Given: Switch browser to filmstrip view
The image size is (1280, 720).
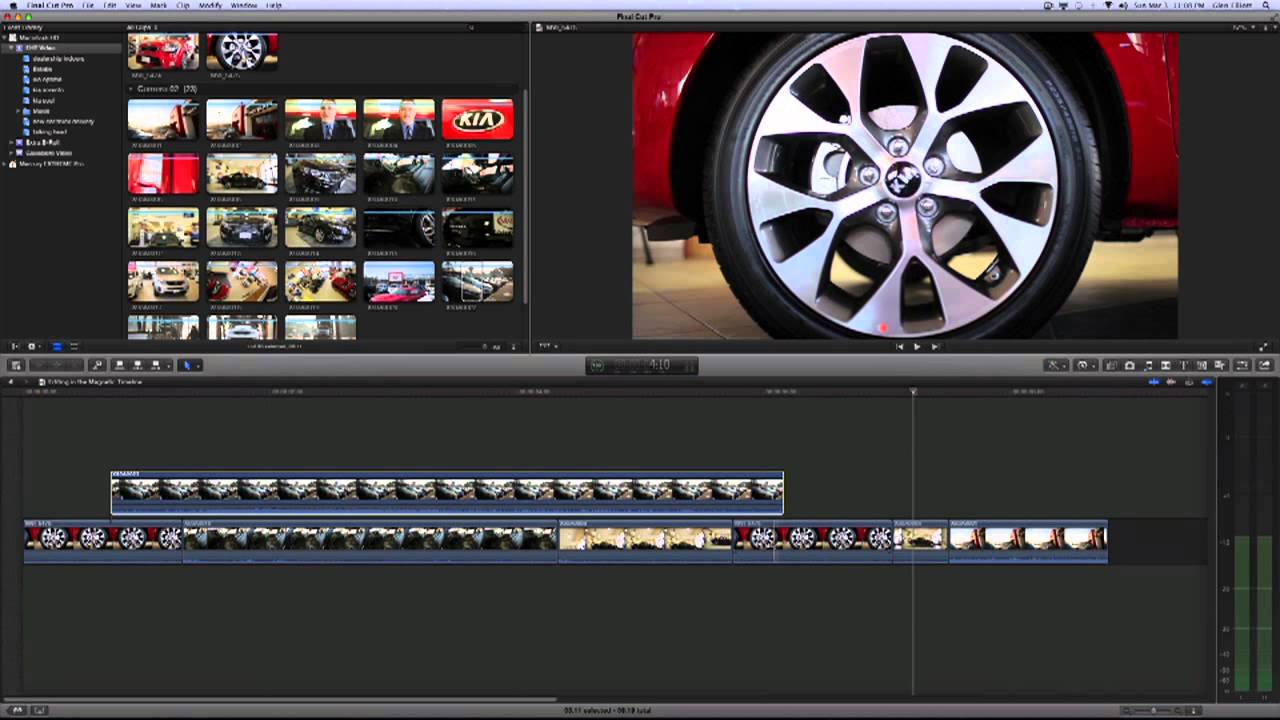Looking at the screenshot, I should coord(56,347).
